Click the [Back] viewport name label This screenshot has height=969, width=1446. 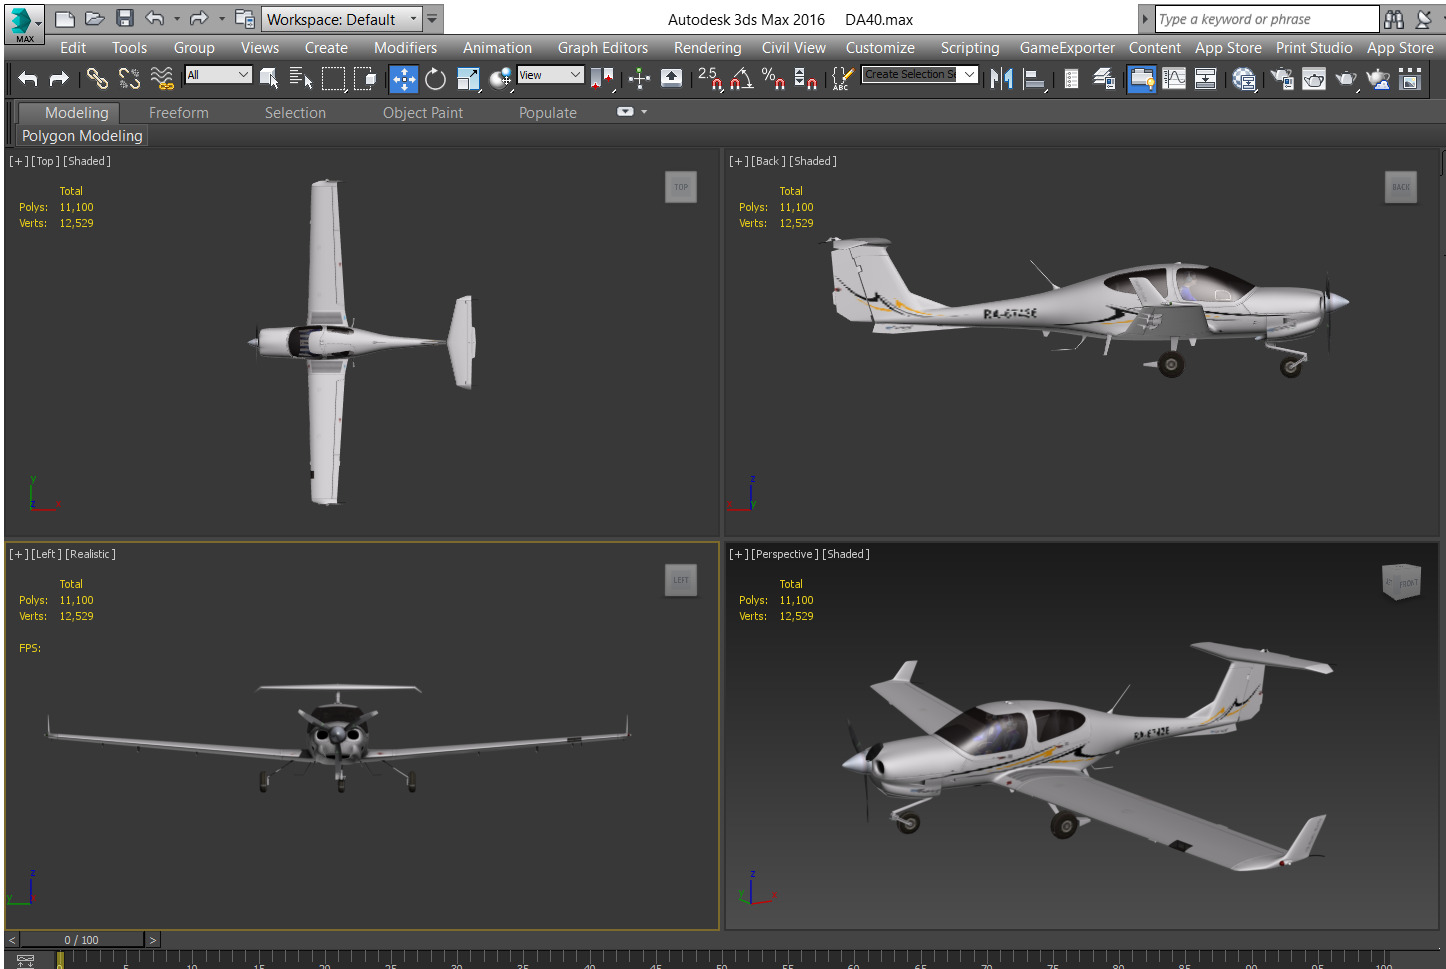[768, 161]
